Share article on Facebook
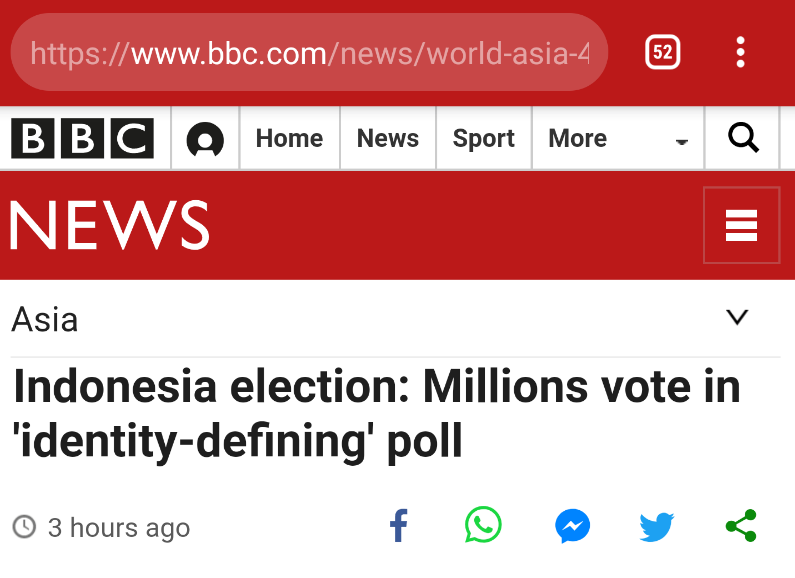 tap(399, 525)
